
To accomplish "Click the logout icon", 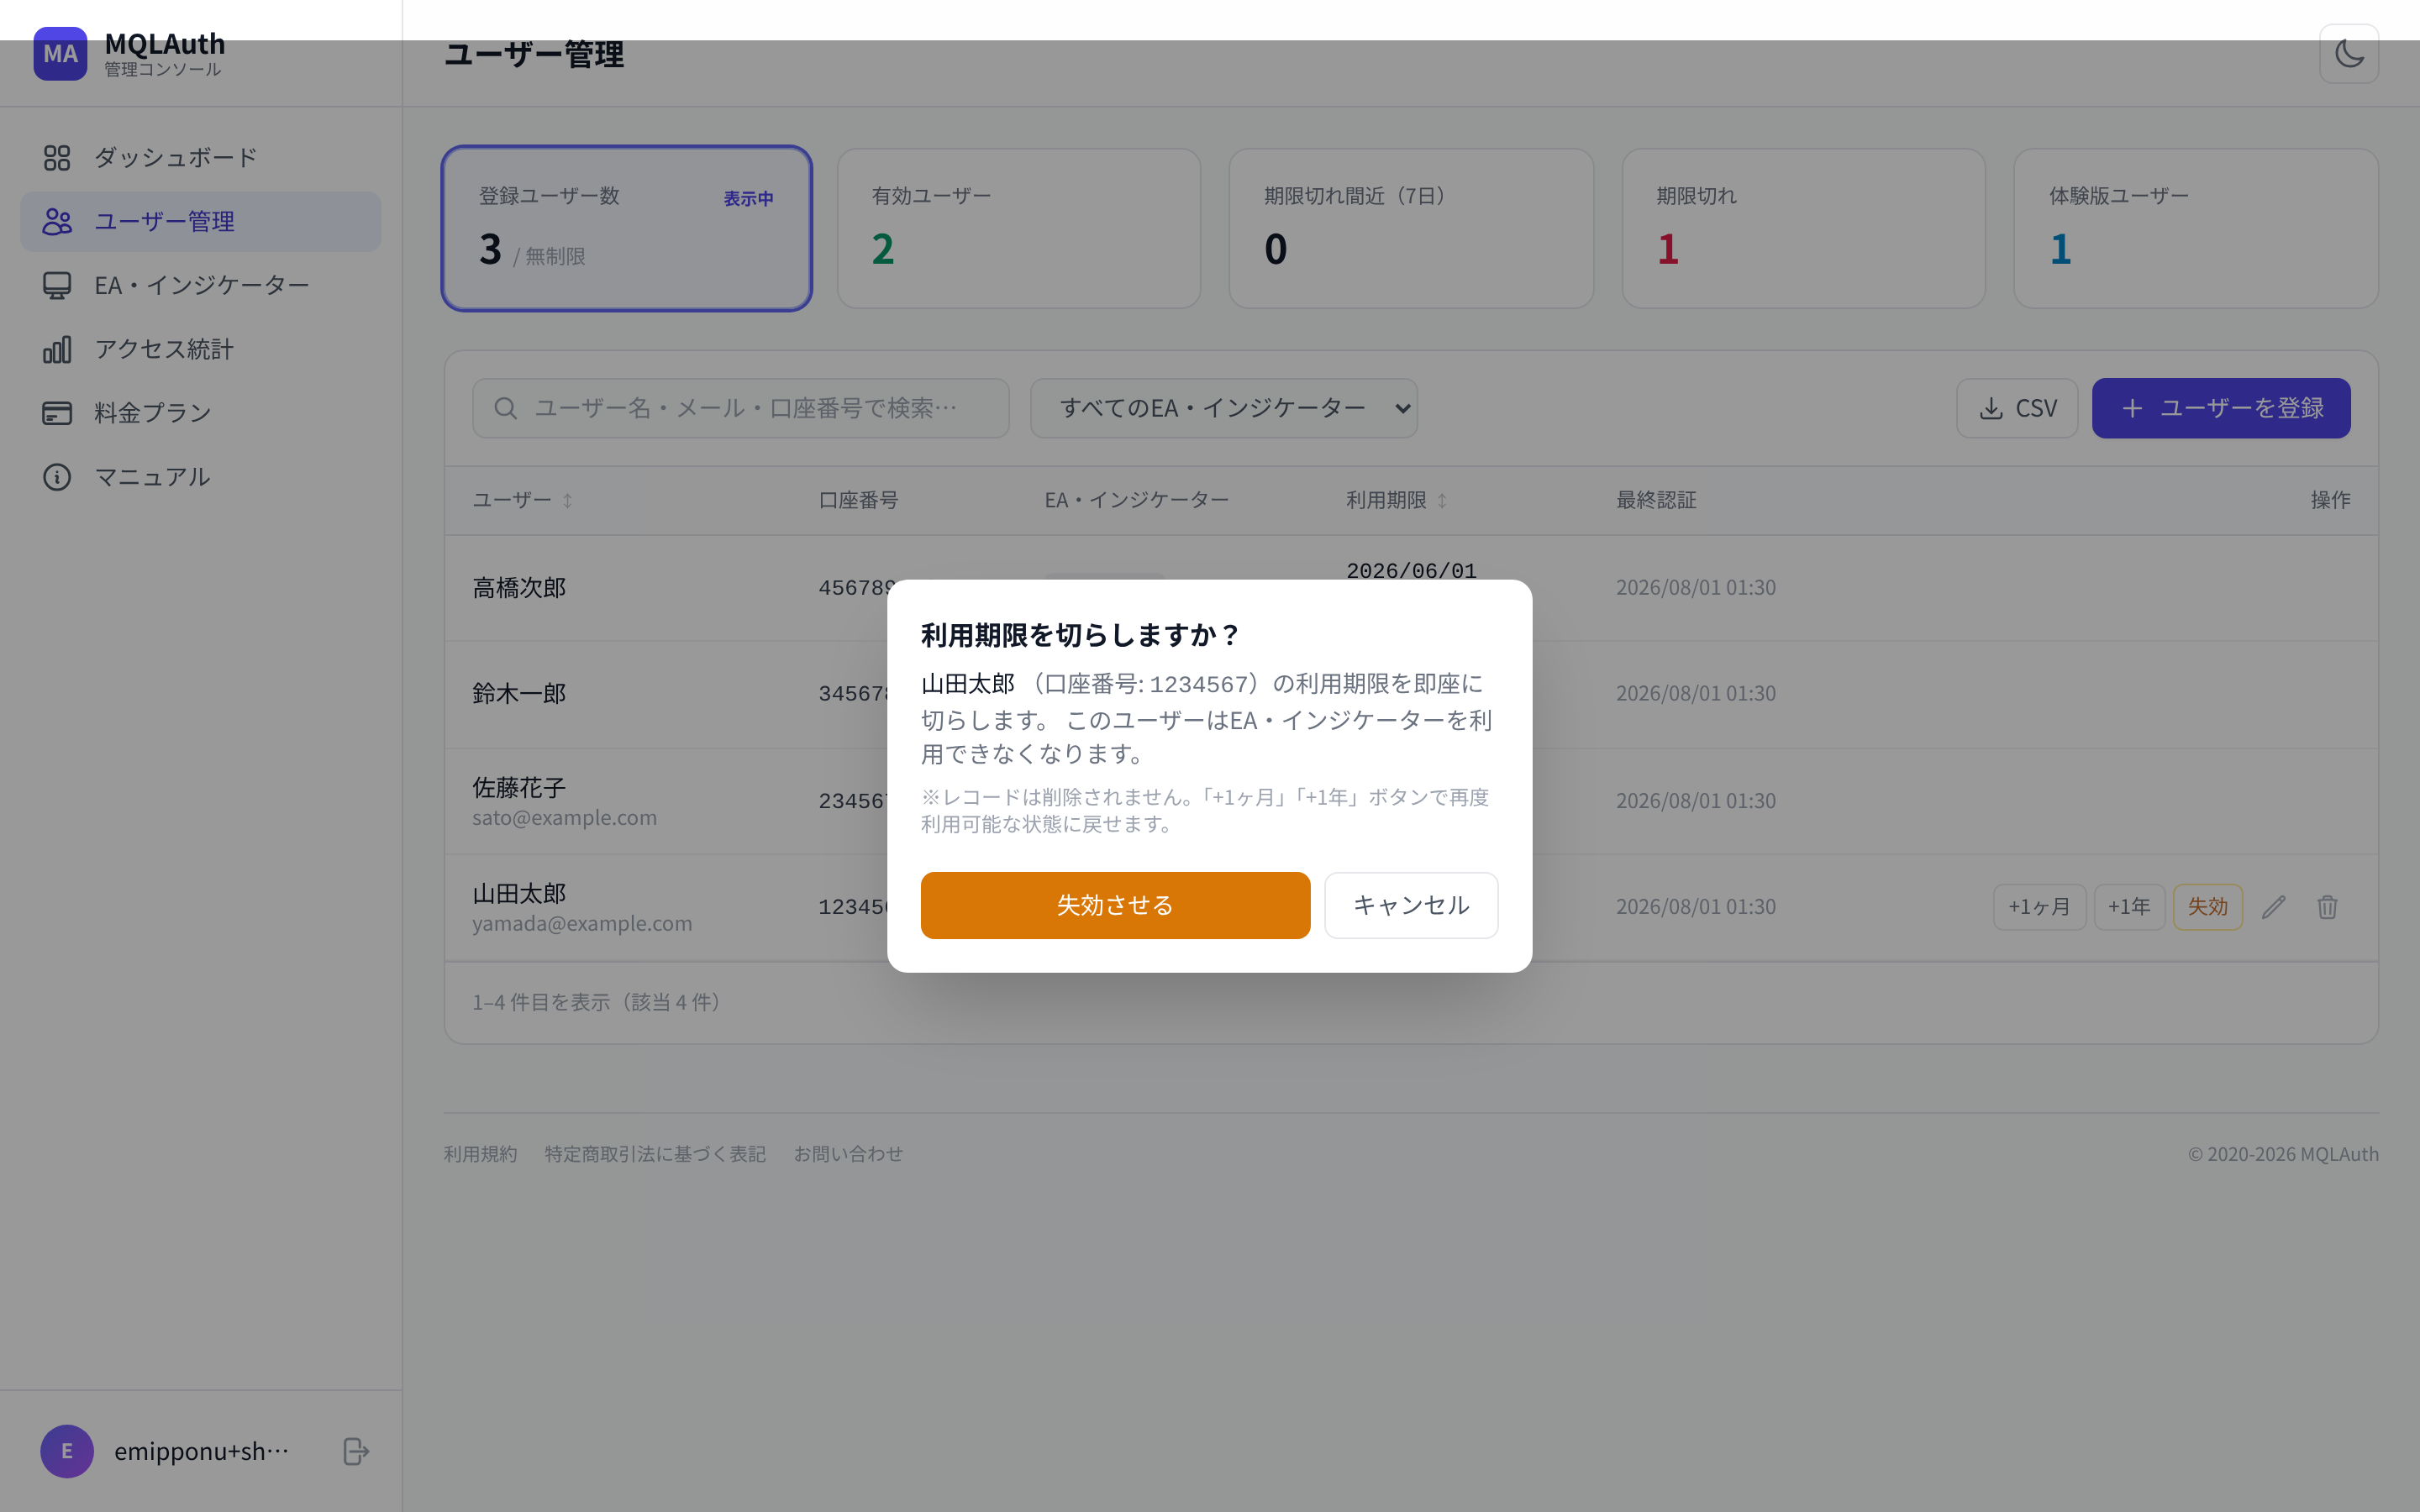I will [356, 1451].
